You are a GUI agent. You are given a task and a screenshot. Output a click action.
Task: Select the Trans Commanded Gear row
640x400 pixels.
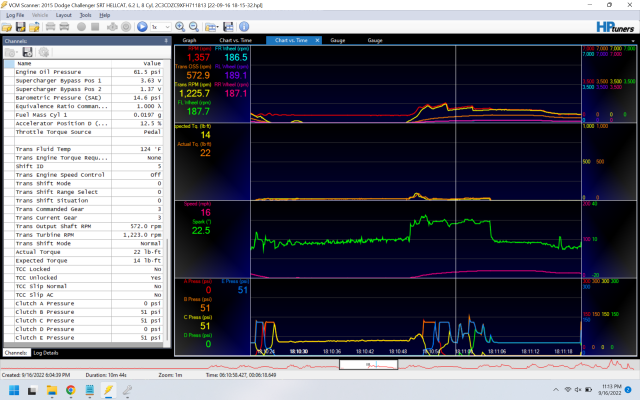coord(83,209)
